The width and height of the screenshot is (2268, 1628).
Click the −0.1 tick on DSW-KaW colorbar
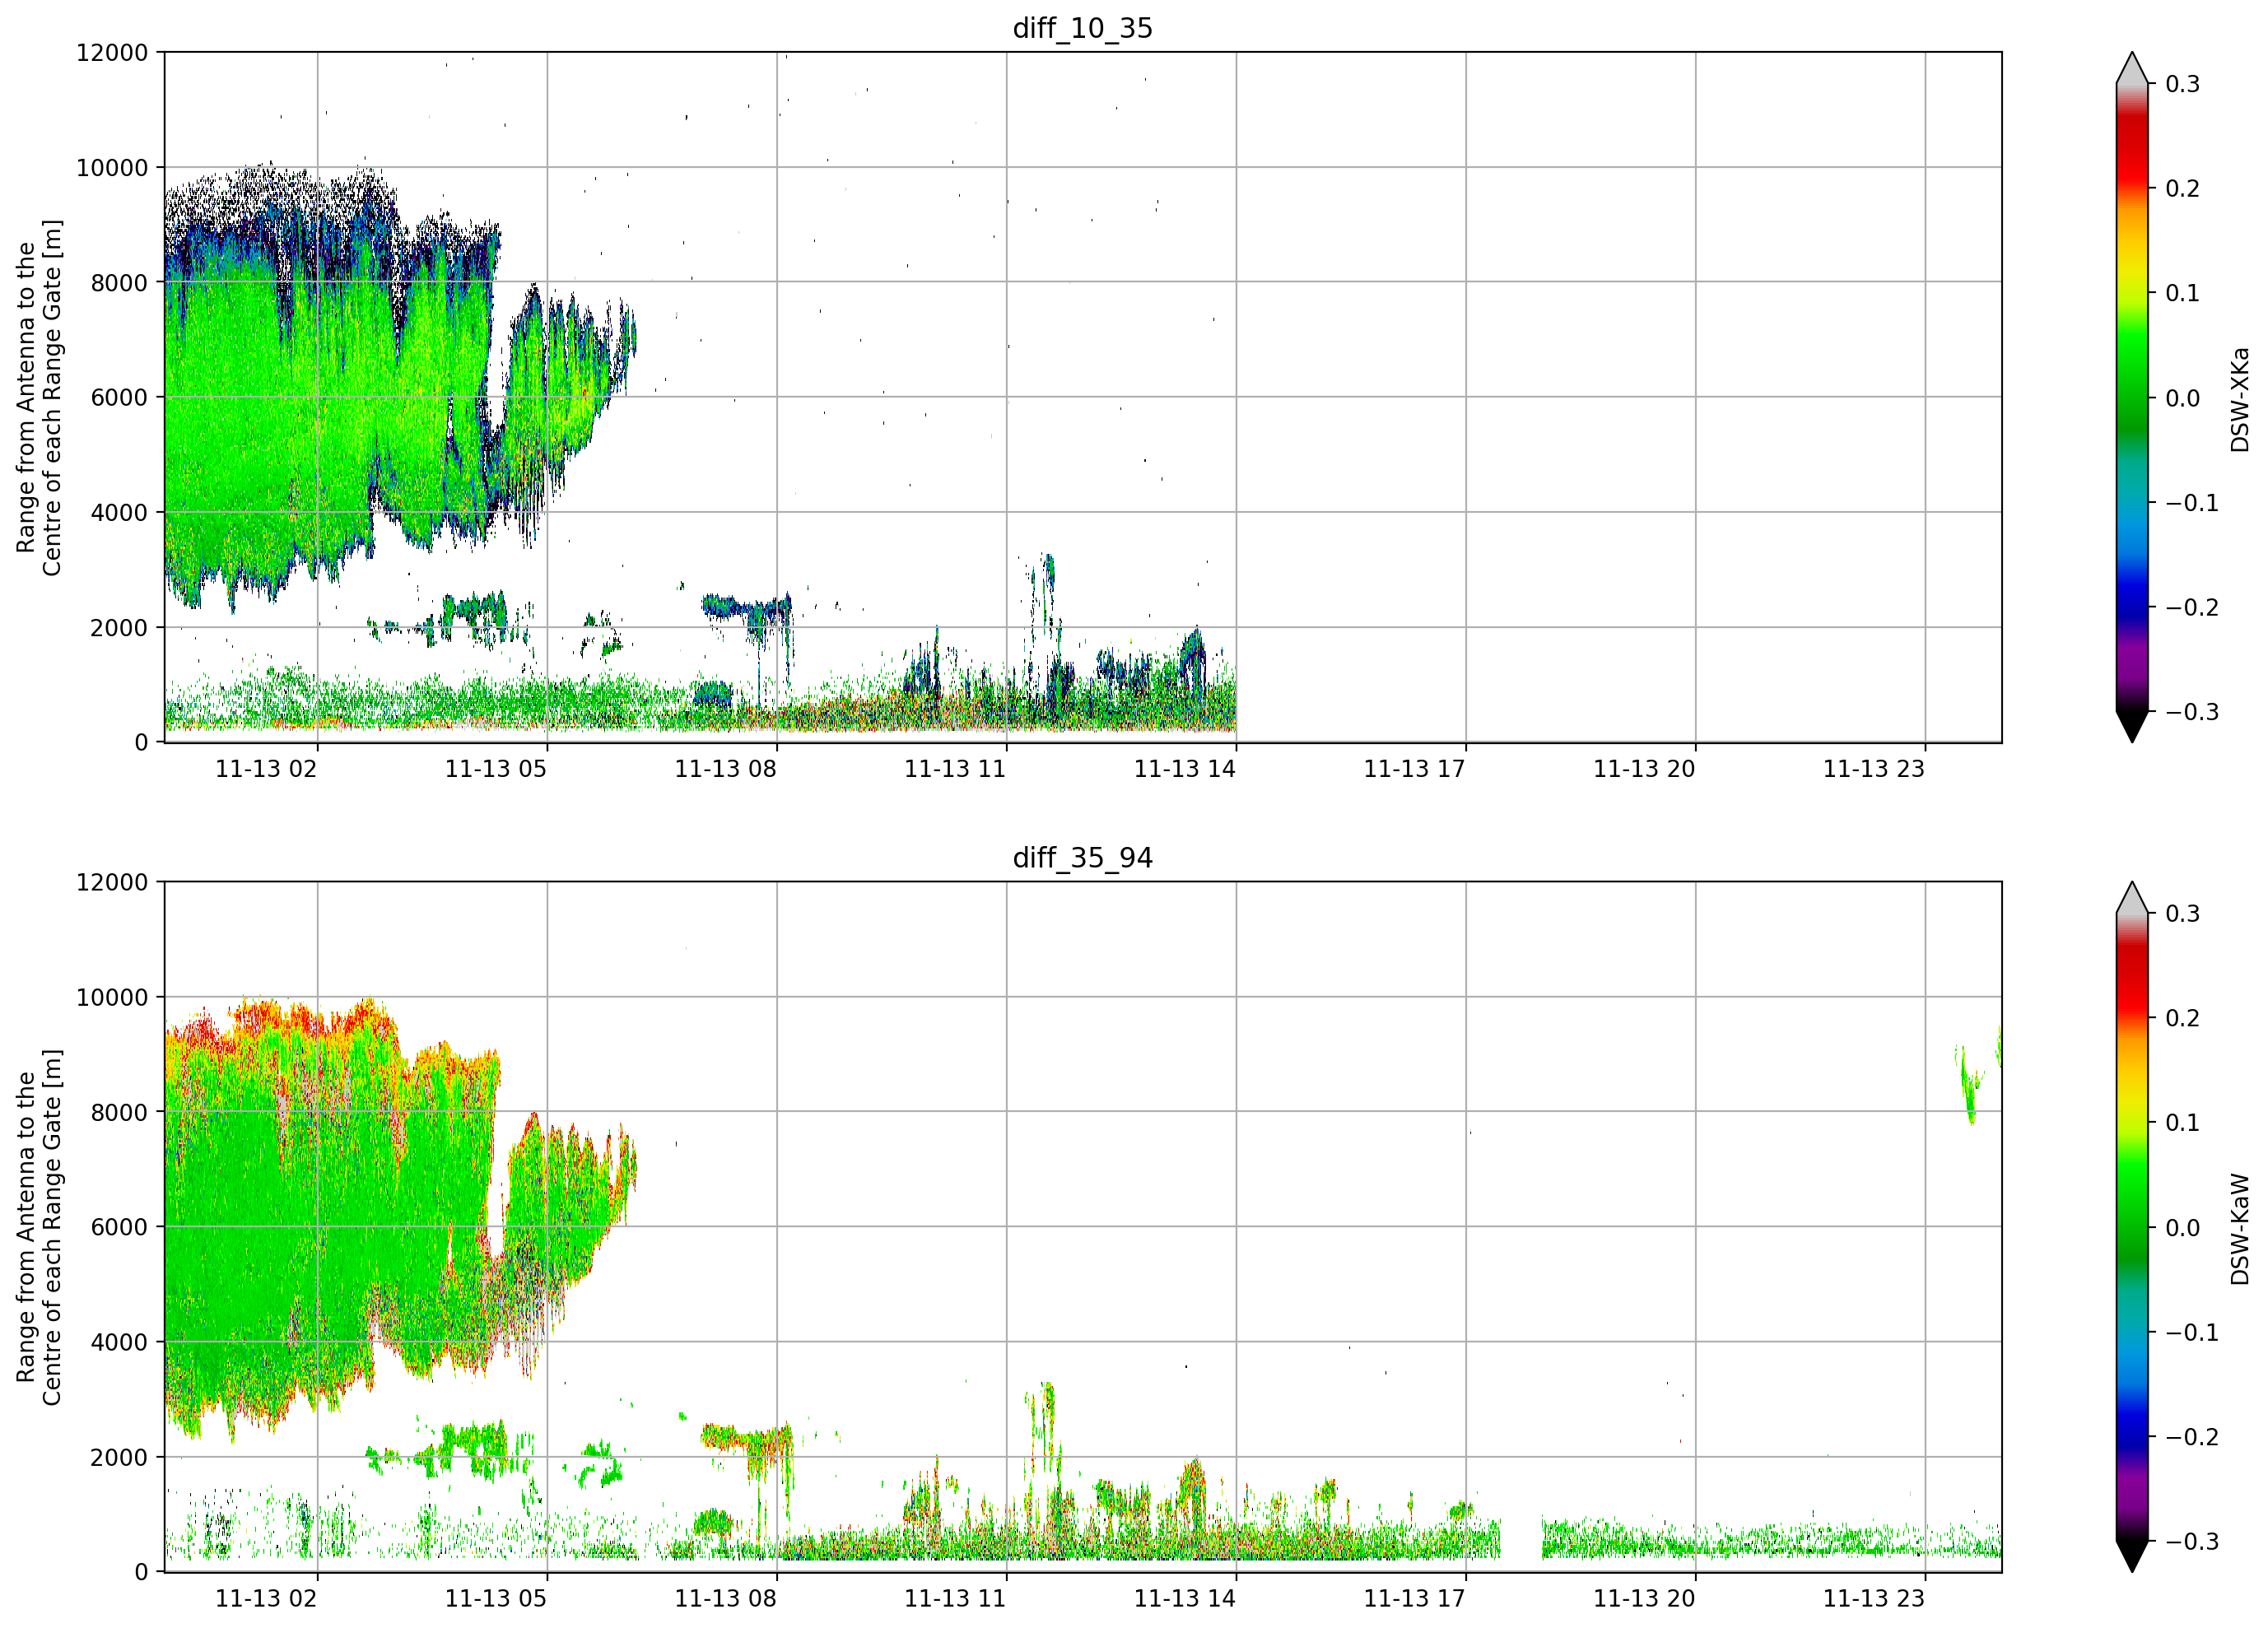coord(2192,1333)
